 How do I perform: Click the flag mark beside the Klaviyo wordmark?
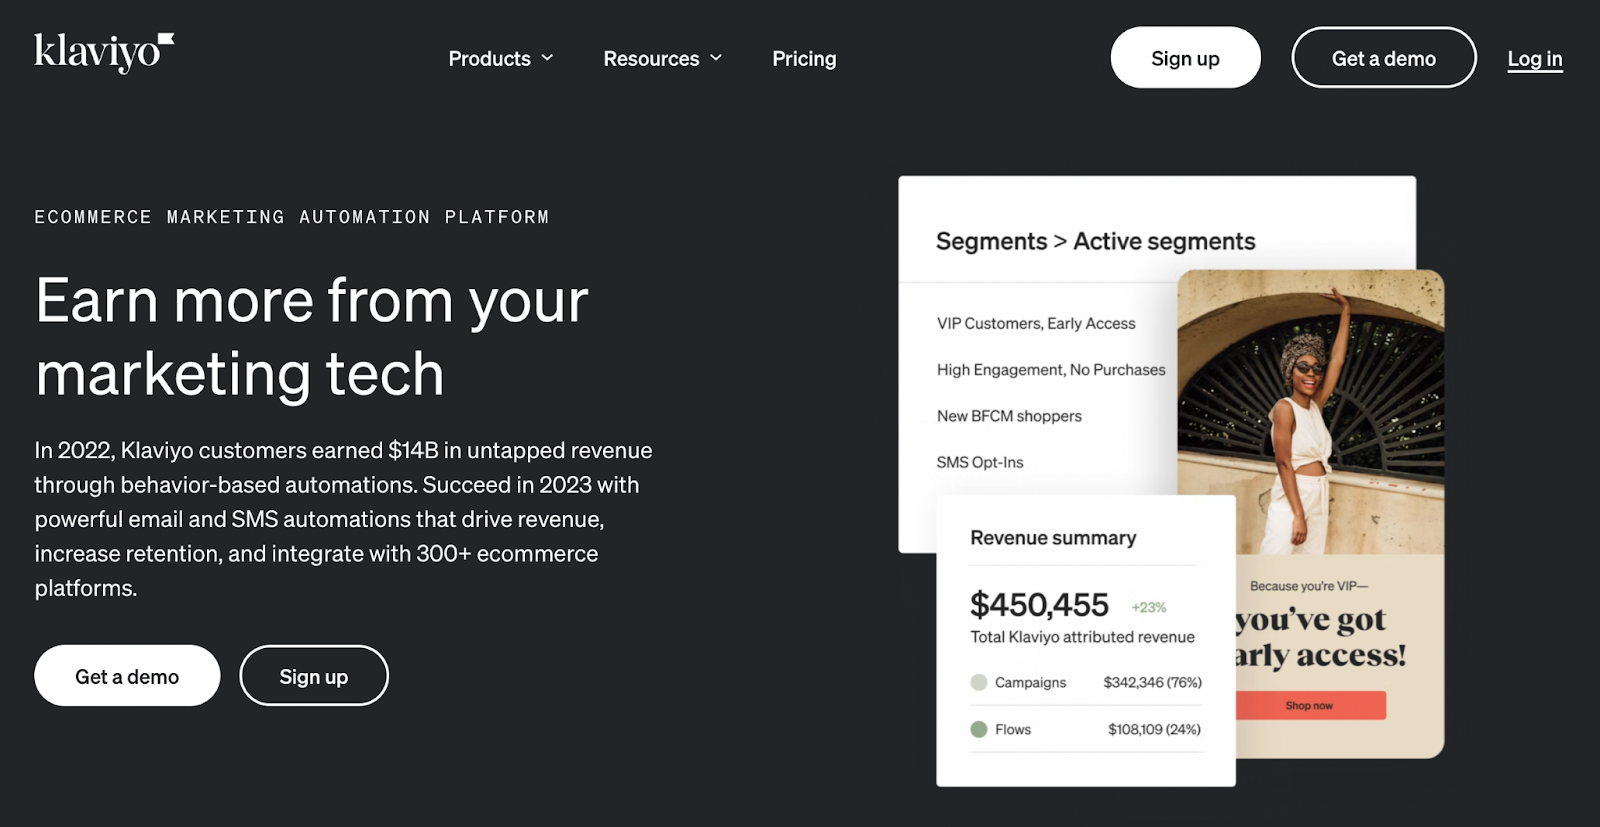click(168, 37)
